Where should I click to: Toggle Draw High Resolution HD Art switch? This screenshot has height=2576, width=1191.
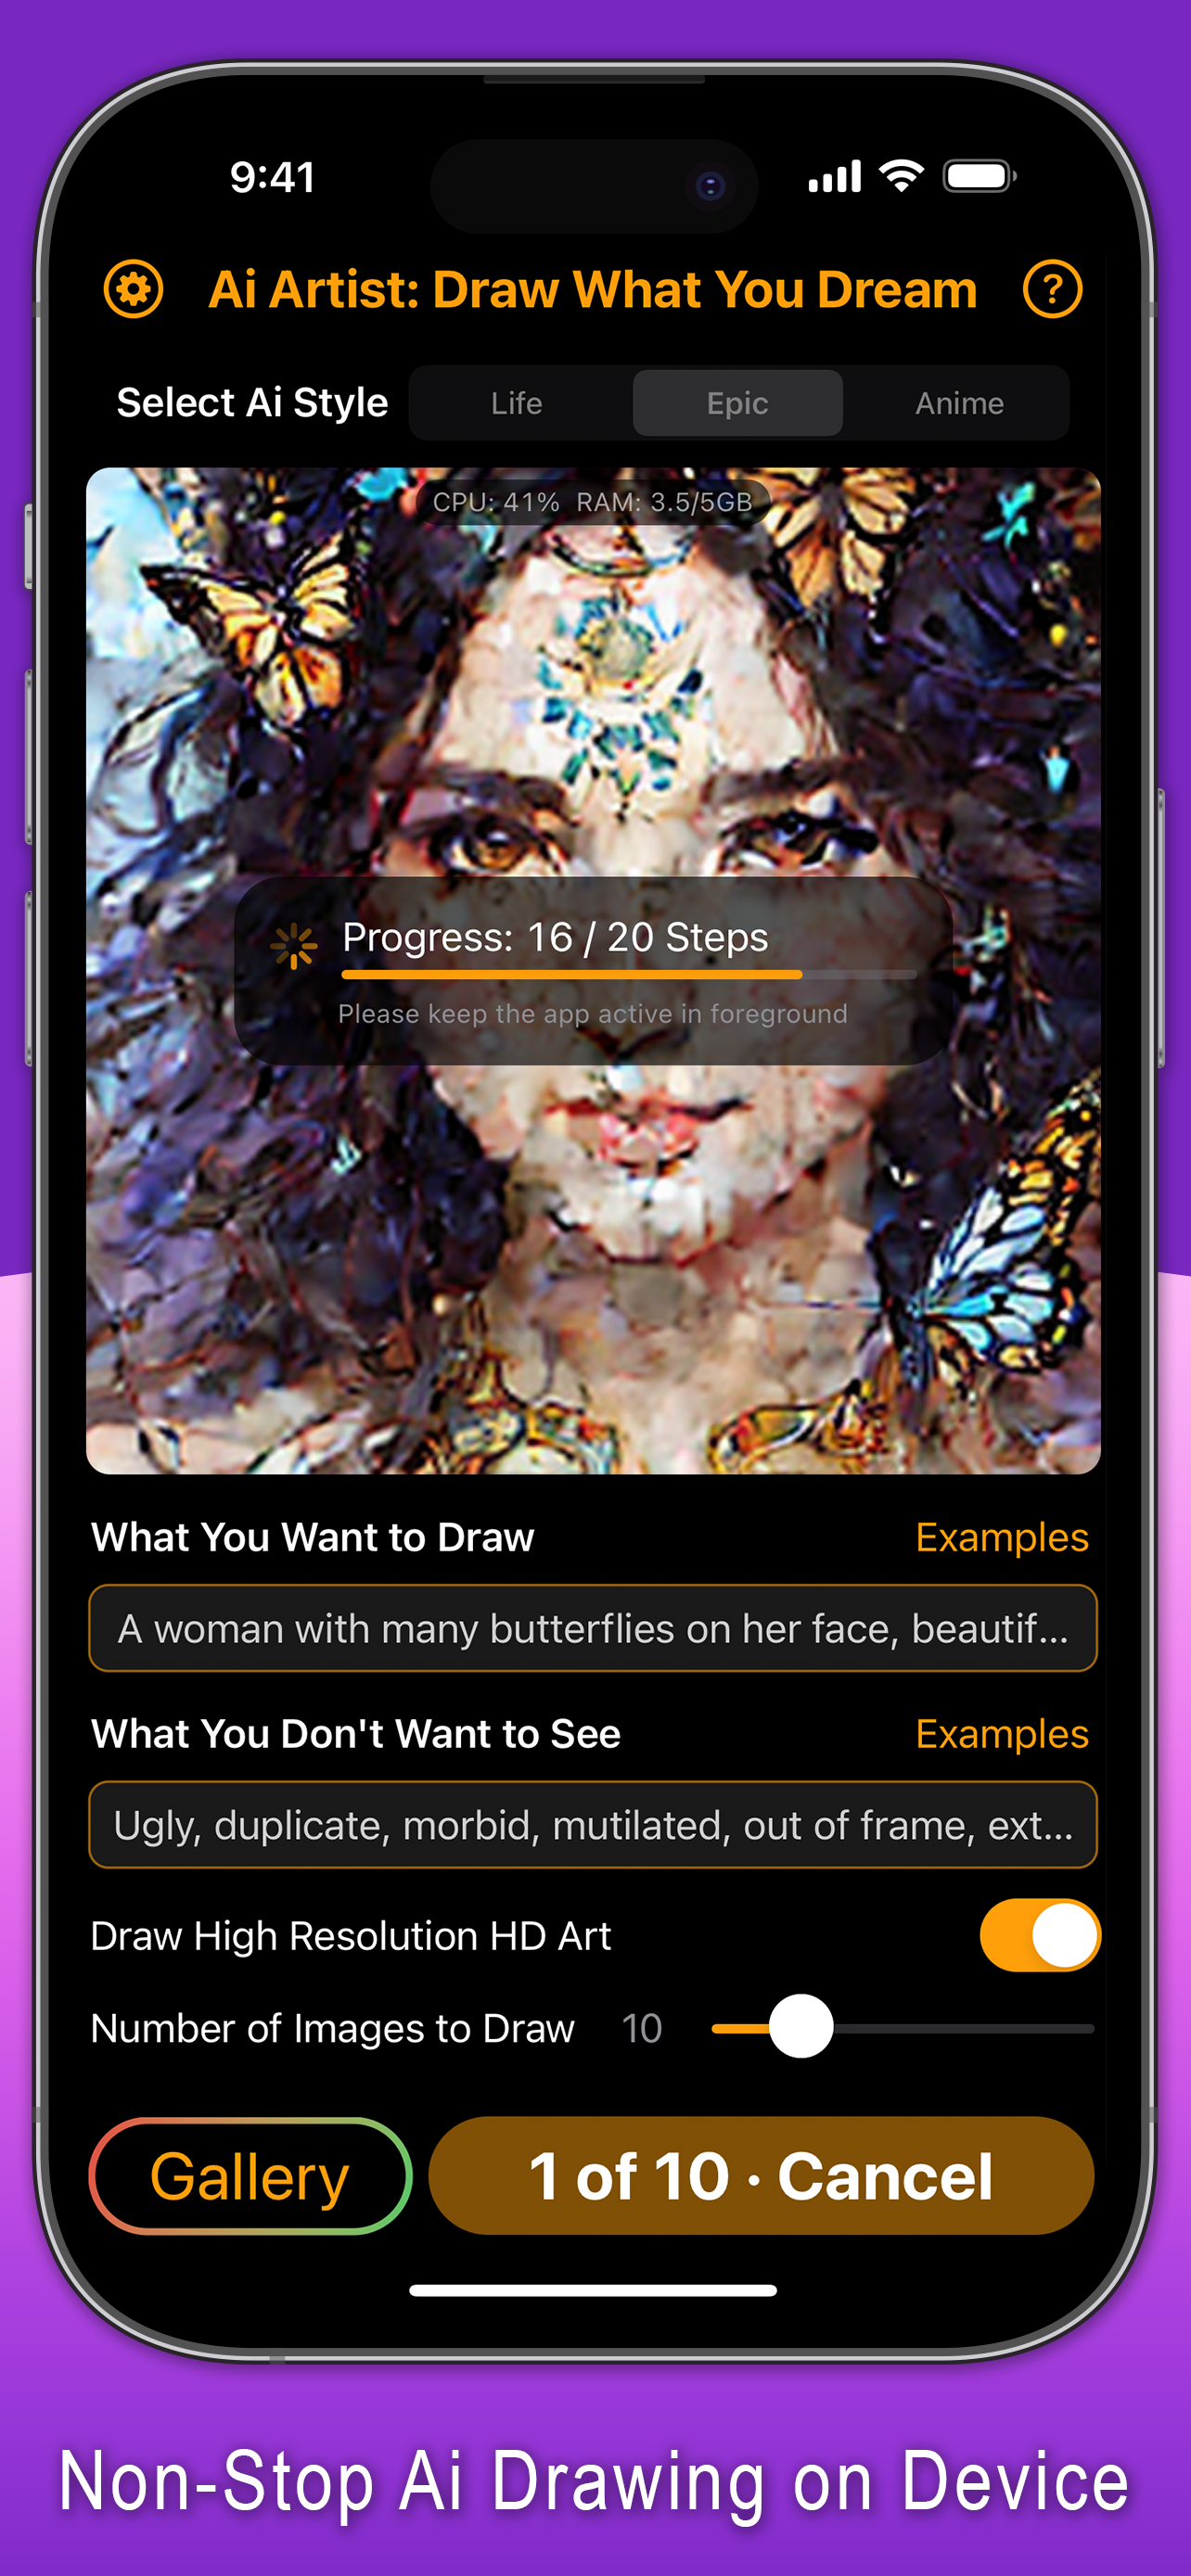(1039, 1935)
